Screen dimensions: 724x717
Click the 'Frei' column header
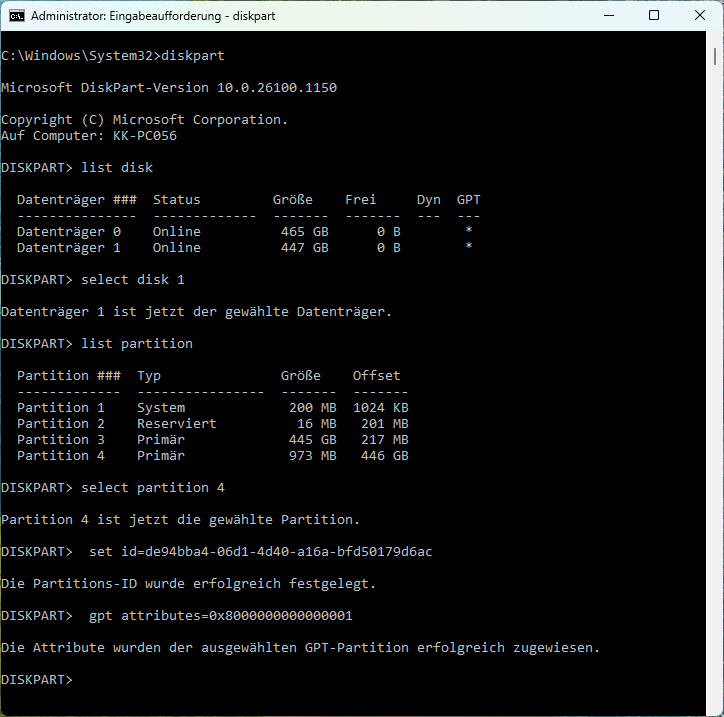(x=361, y=200)
